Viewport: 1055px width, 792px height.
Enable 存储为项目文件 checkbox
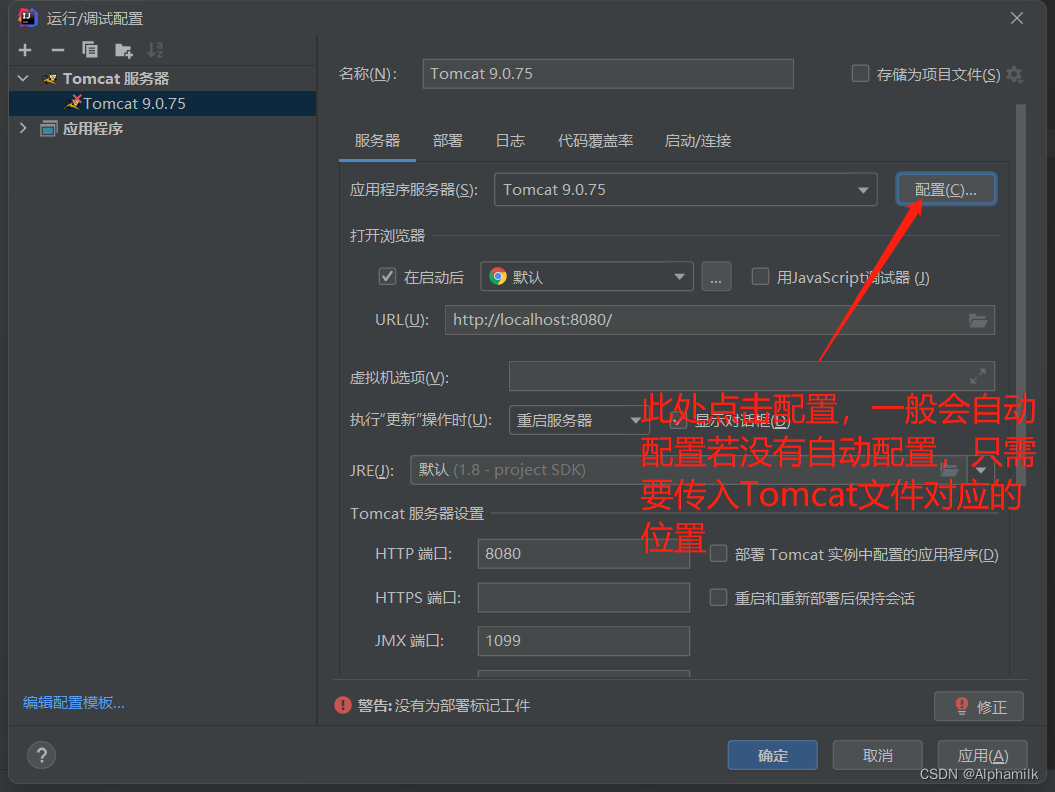tap(860, 73)
